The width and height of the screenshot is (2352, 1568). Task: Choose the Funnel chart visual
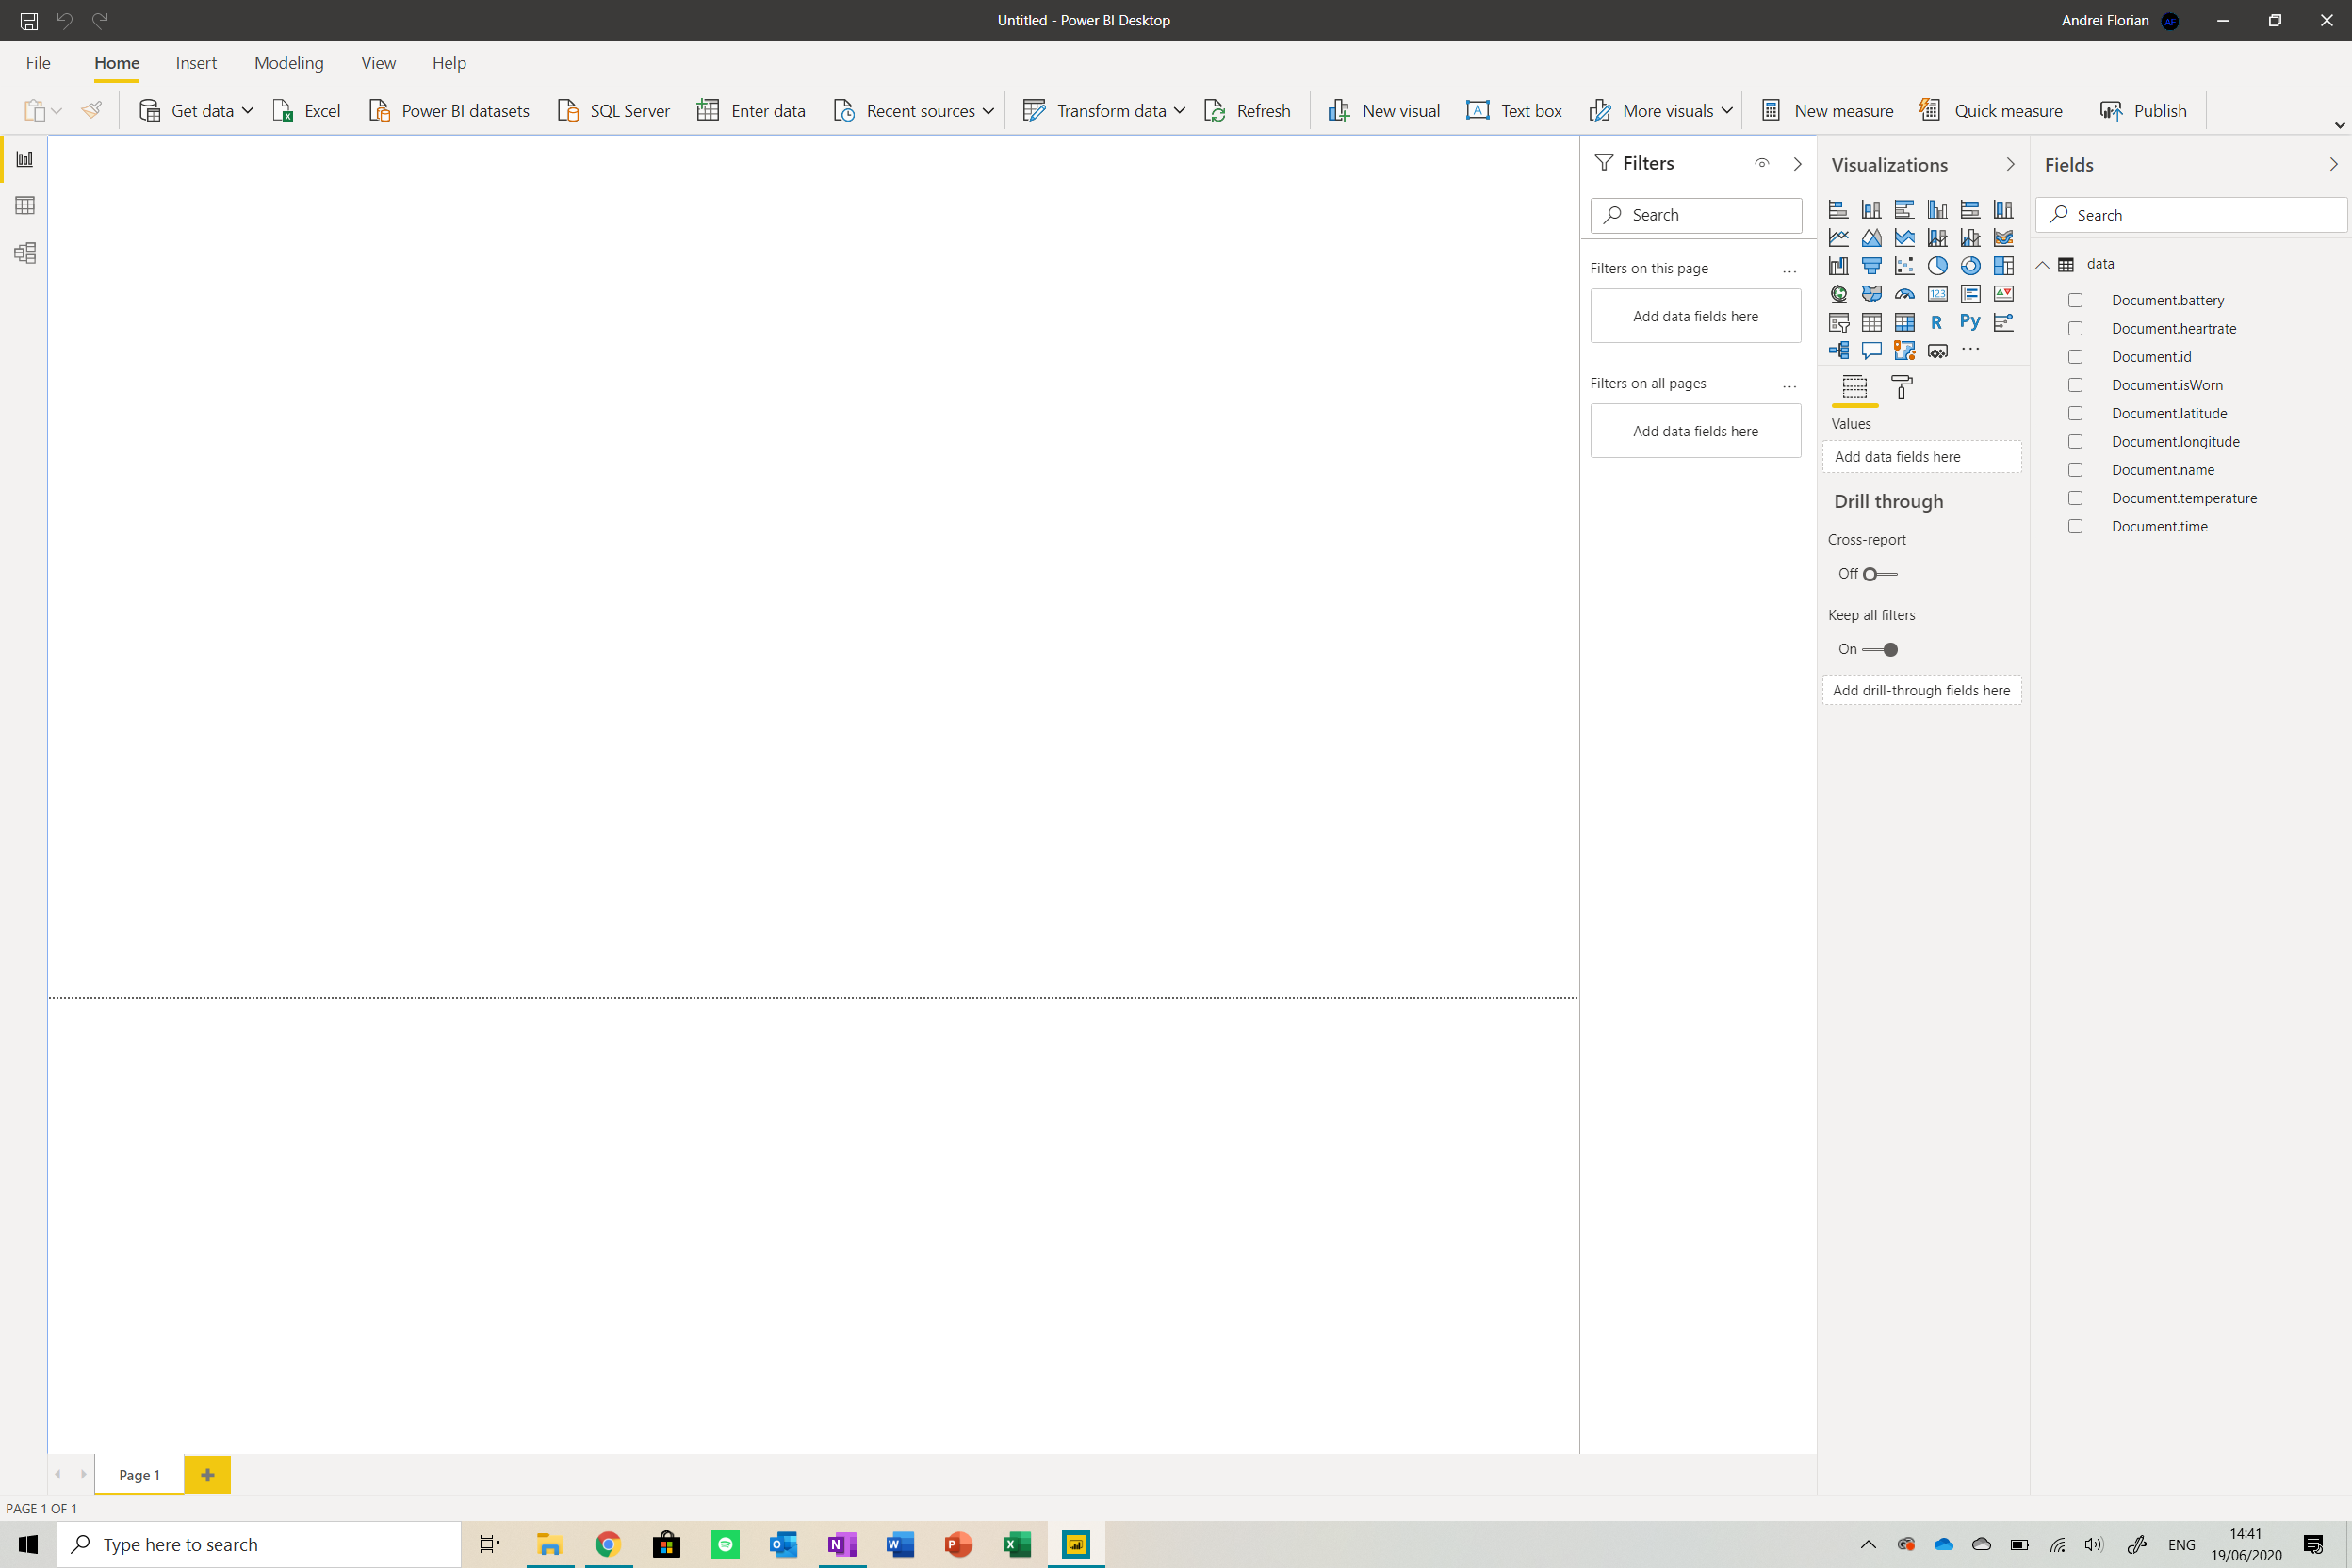[1871, 266]
